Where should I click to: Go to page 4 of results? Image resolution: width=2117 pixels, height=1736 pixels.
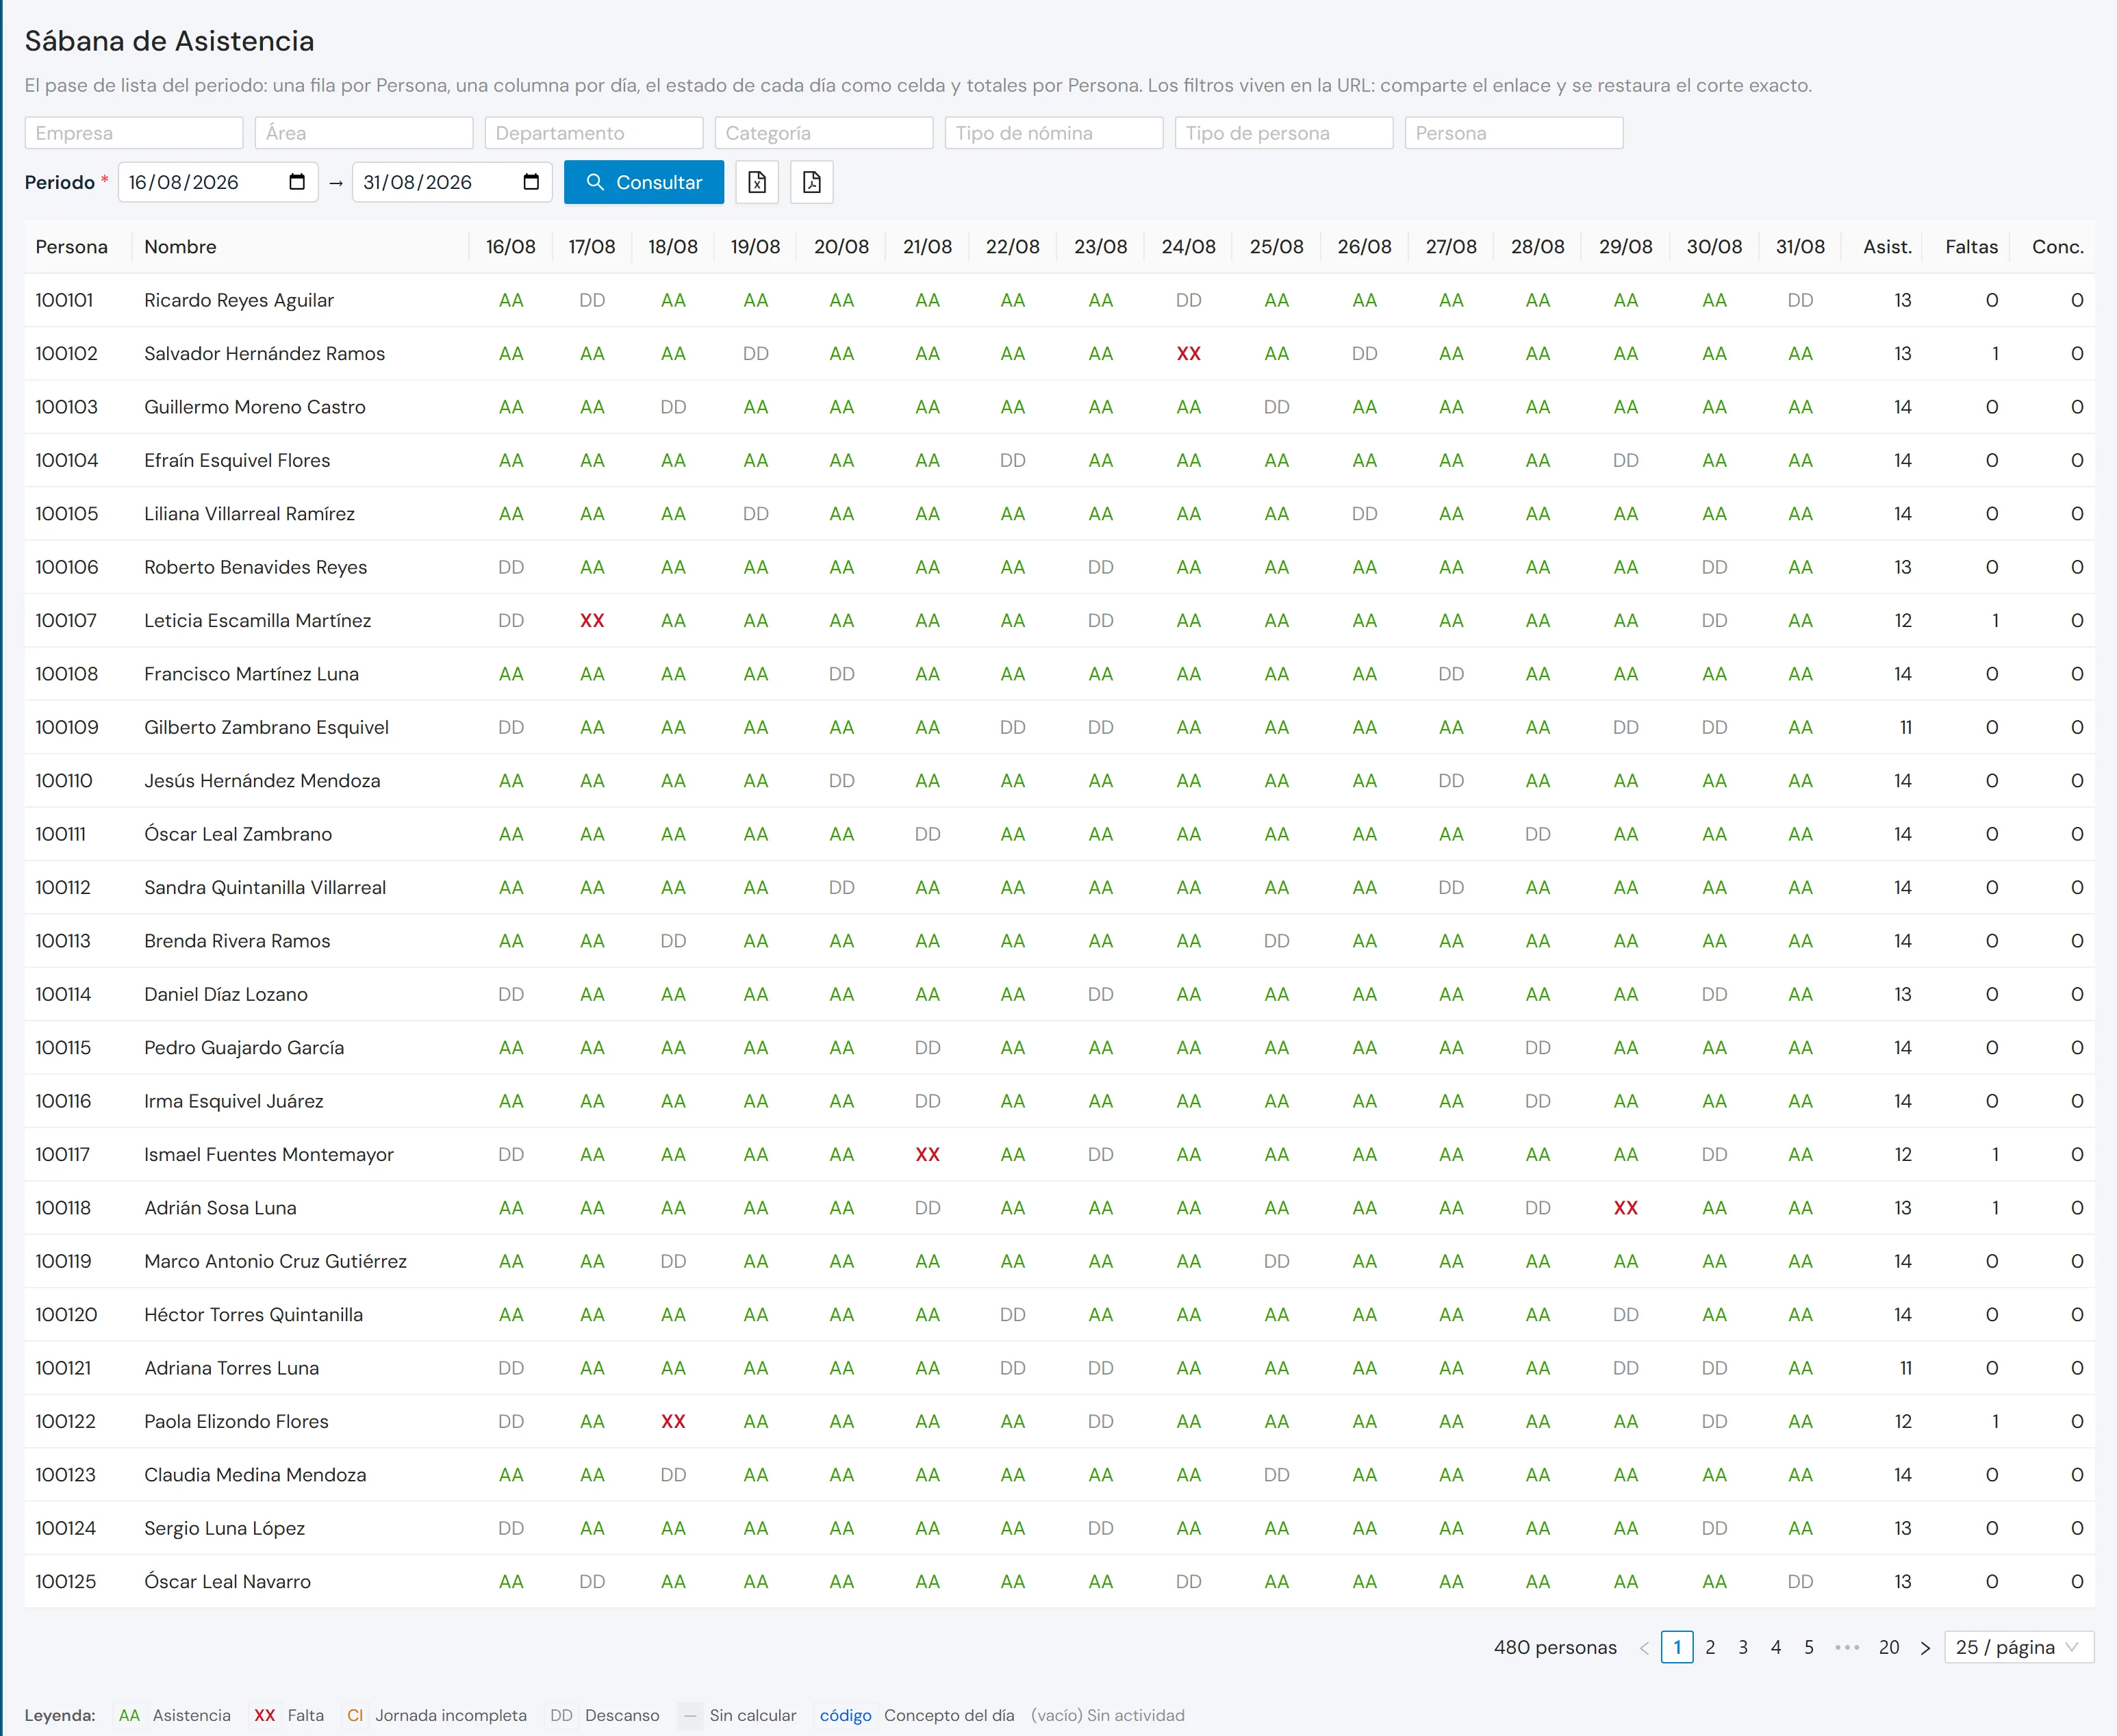click(x=1776, y=1647)
